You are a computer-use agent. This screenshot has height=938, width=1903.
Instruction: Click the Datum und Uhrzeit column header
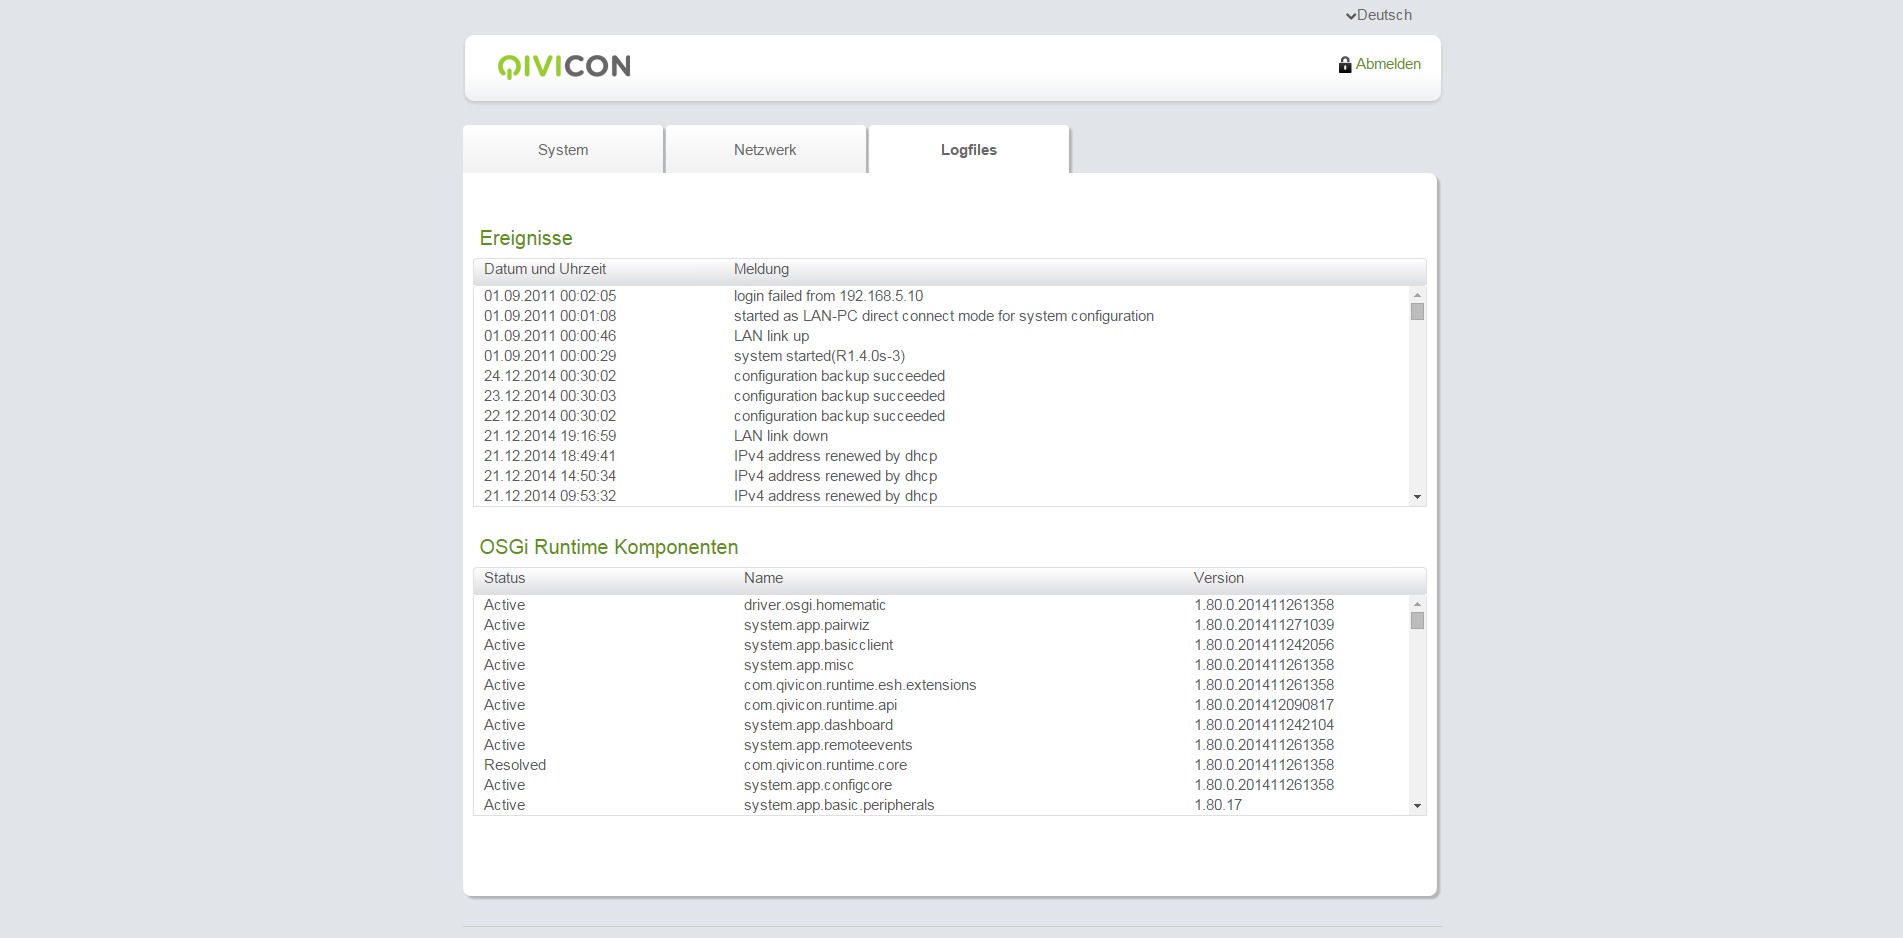(545, 269)
